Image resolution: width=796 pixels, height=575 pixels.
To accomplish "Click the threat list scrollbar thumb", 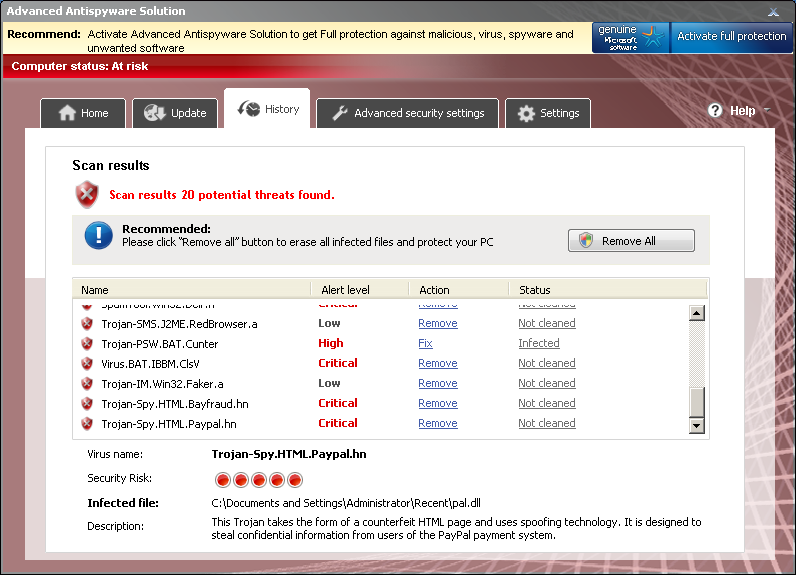I will coord(696,402).
